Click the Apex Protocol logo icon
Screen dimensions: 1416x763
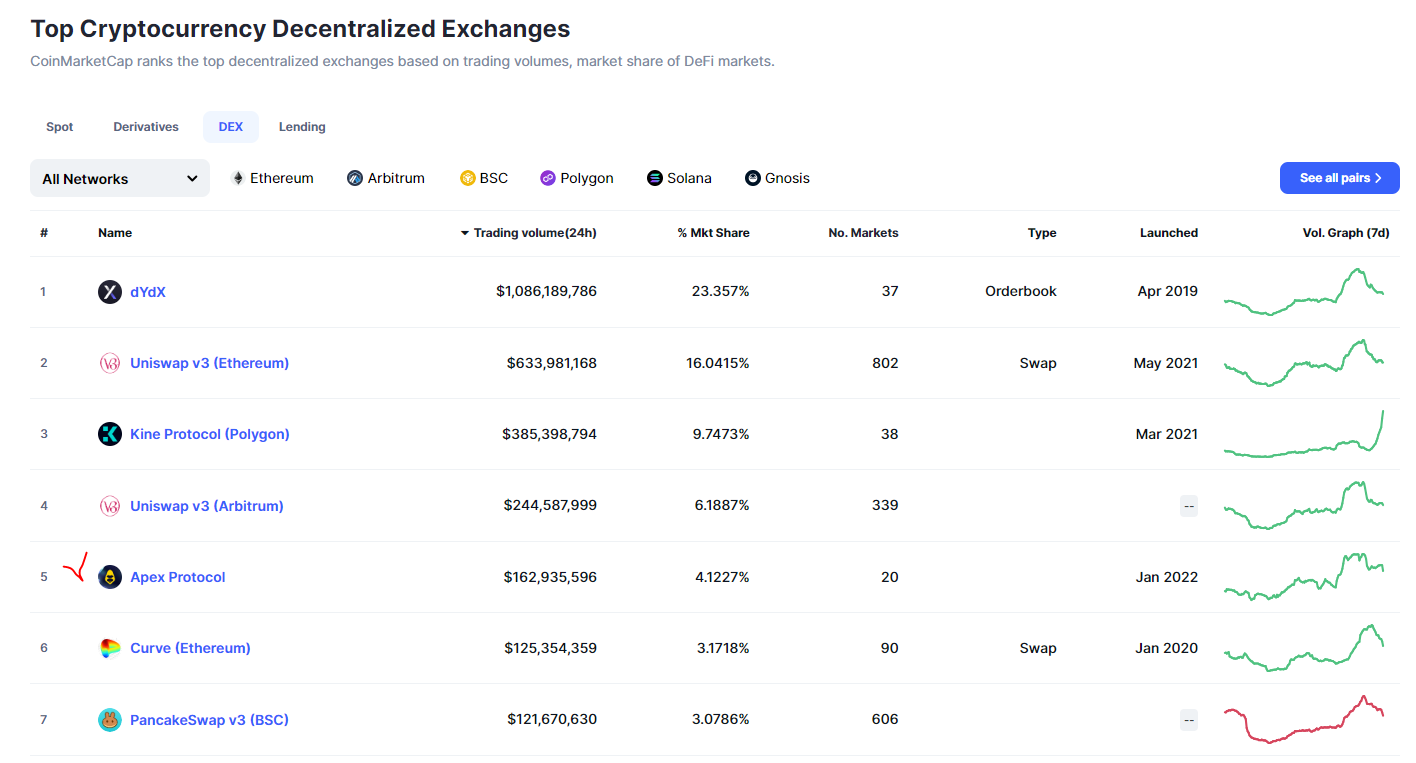pos(110,577)
